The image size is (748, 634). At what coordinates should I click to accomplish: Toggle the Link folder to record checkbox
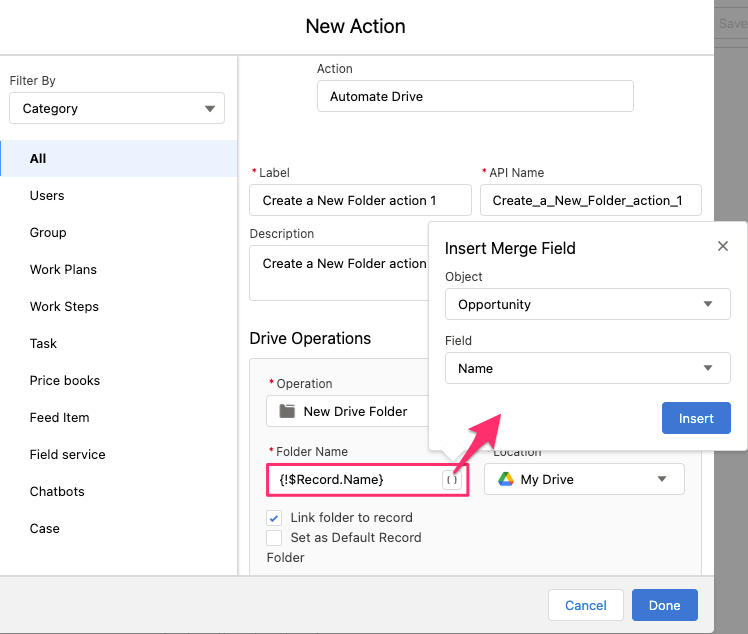click(274, 518)
